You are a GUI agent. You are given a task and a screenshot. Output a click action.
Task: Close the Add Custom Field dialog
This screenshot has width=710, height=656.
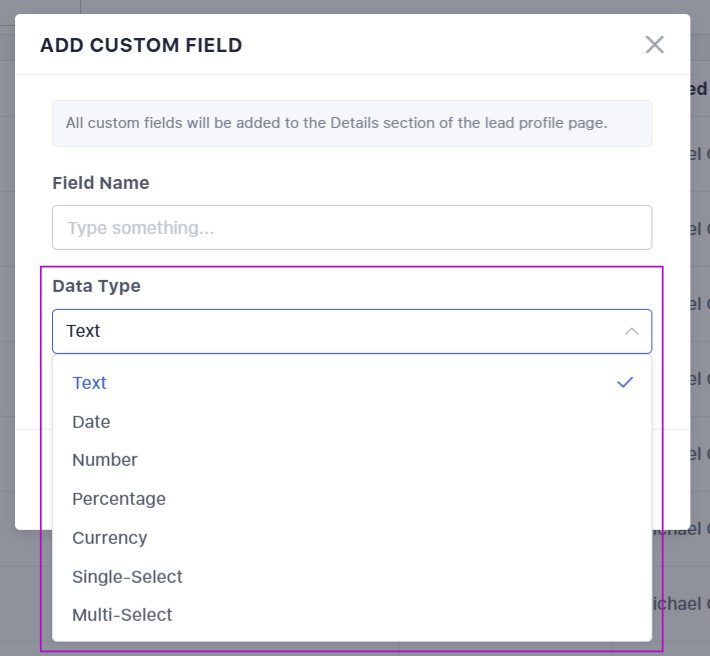654,44
